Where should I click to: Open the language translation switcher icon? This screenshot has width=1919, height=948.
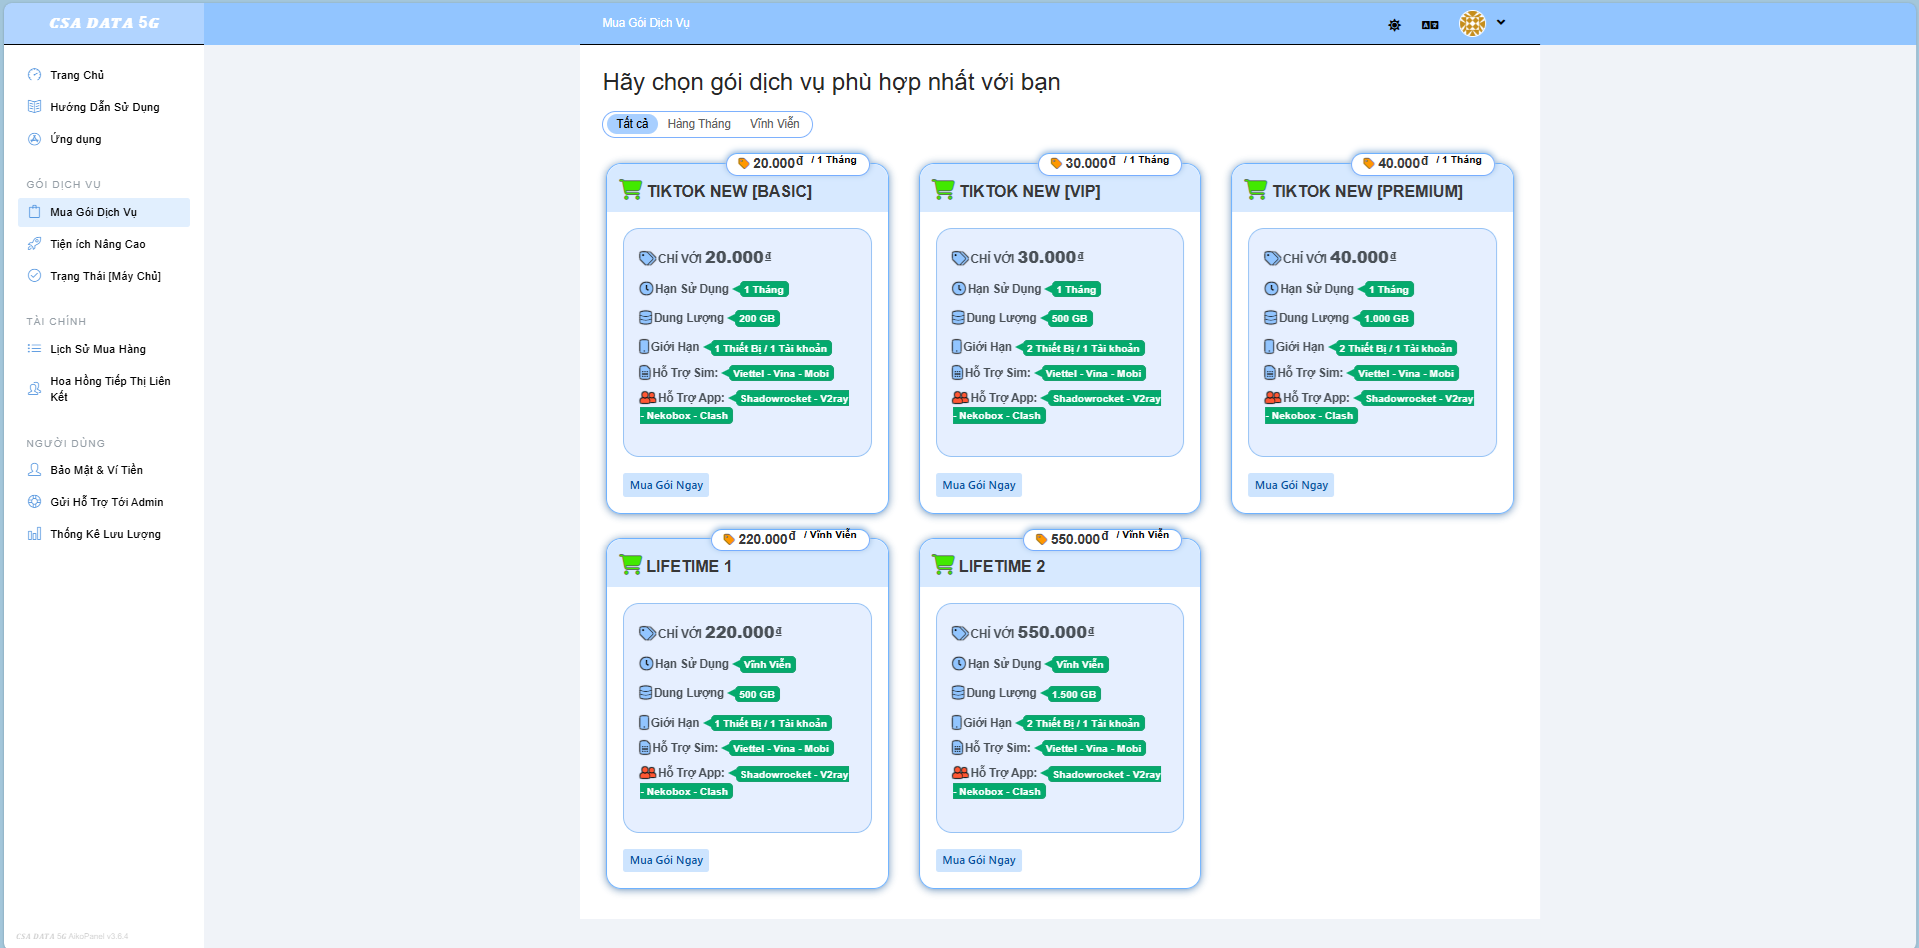(1430, 25)
